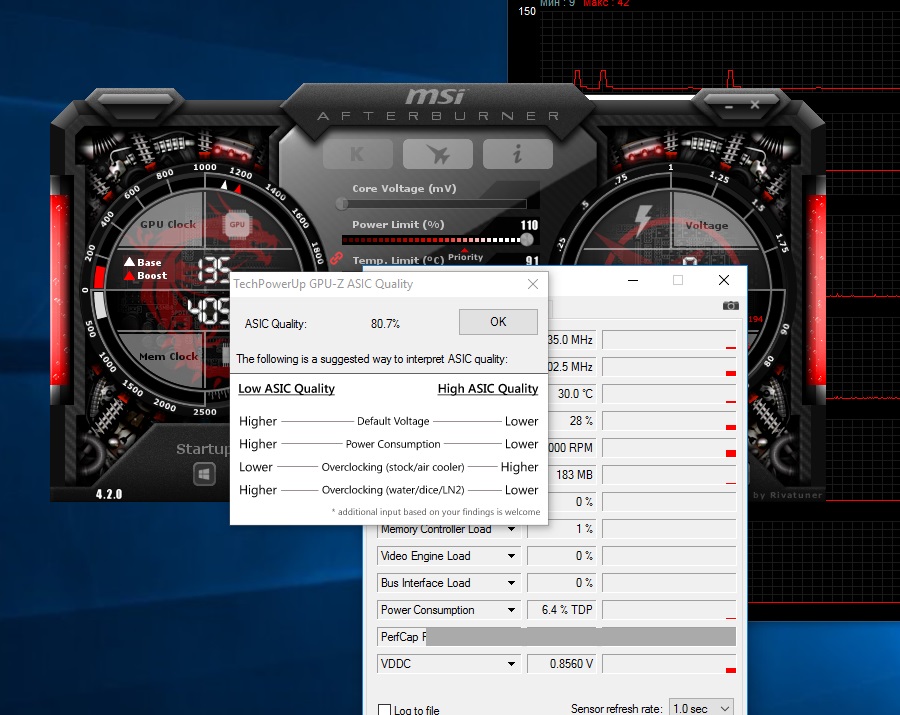
Task: Close the ASIC Quality dialog
Action: point(533,284)
